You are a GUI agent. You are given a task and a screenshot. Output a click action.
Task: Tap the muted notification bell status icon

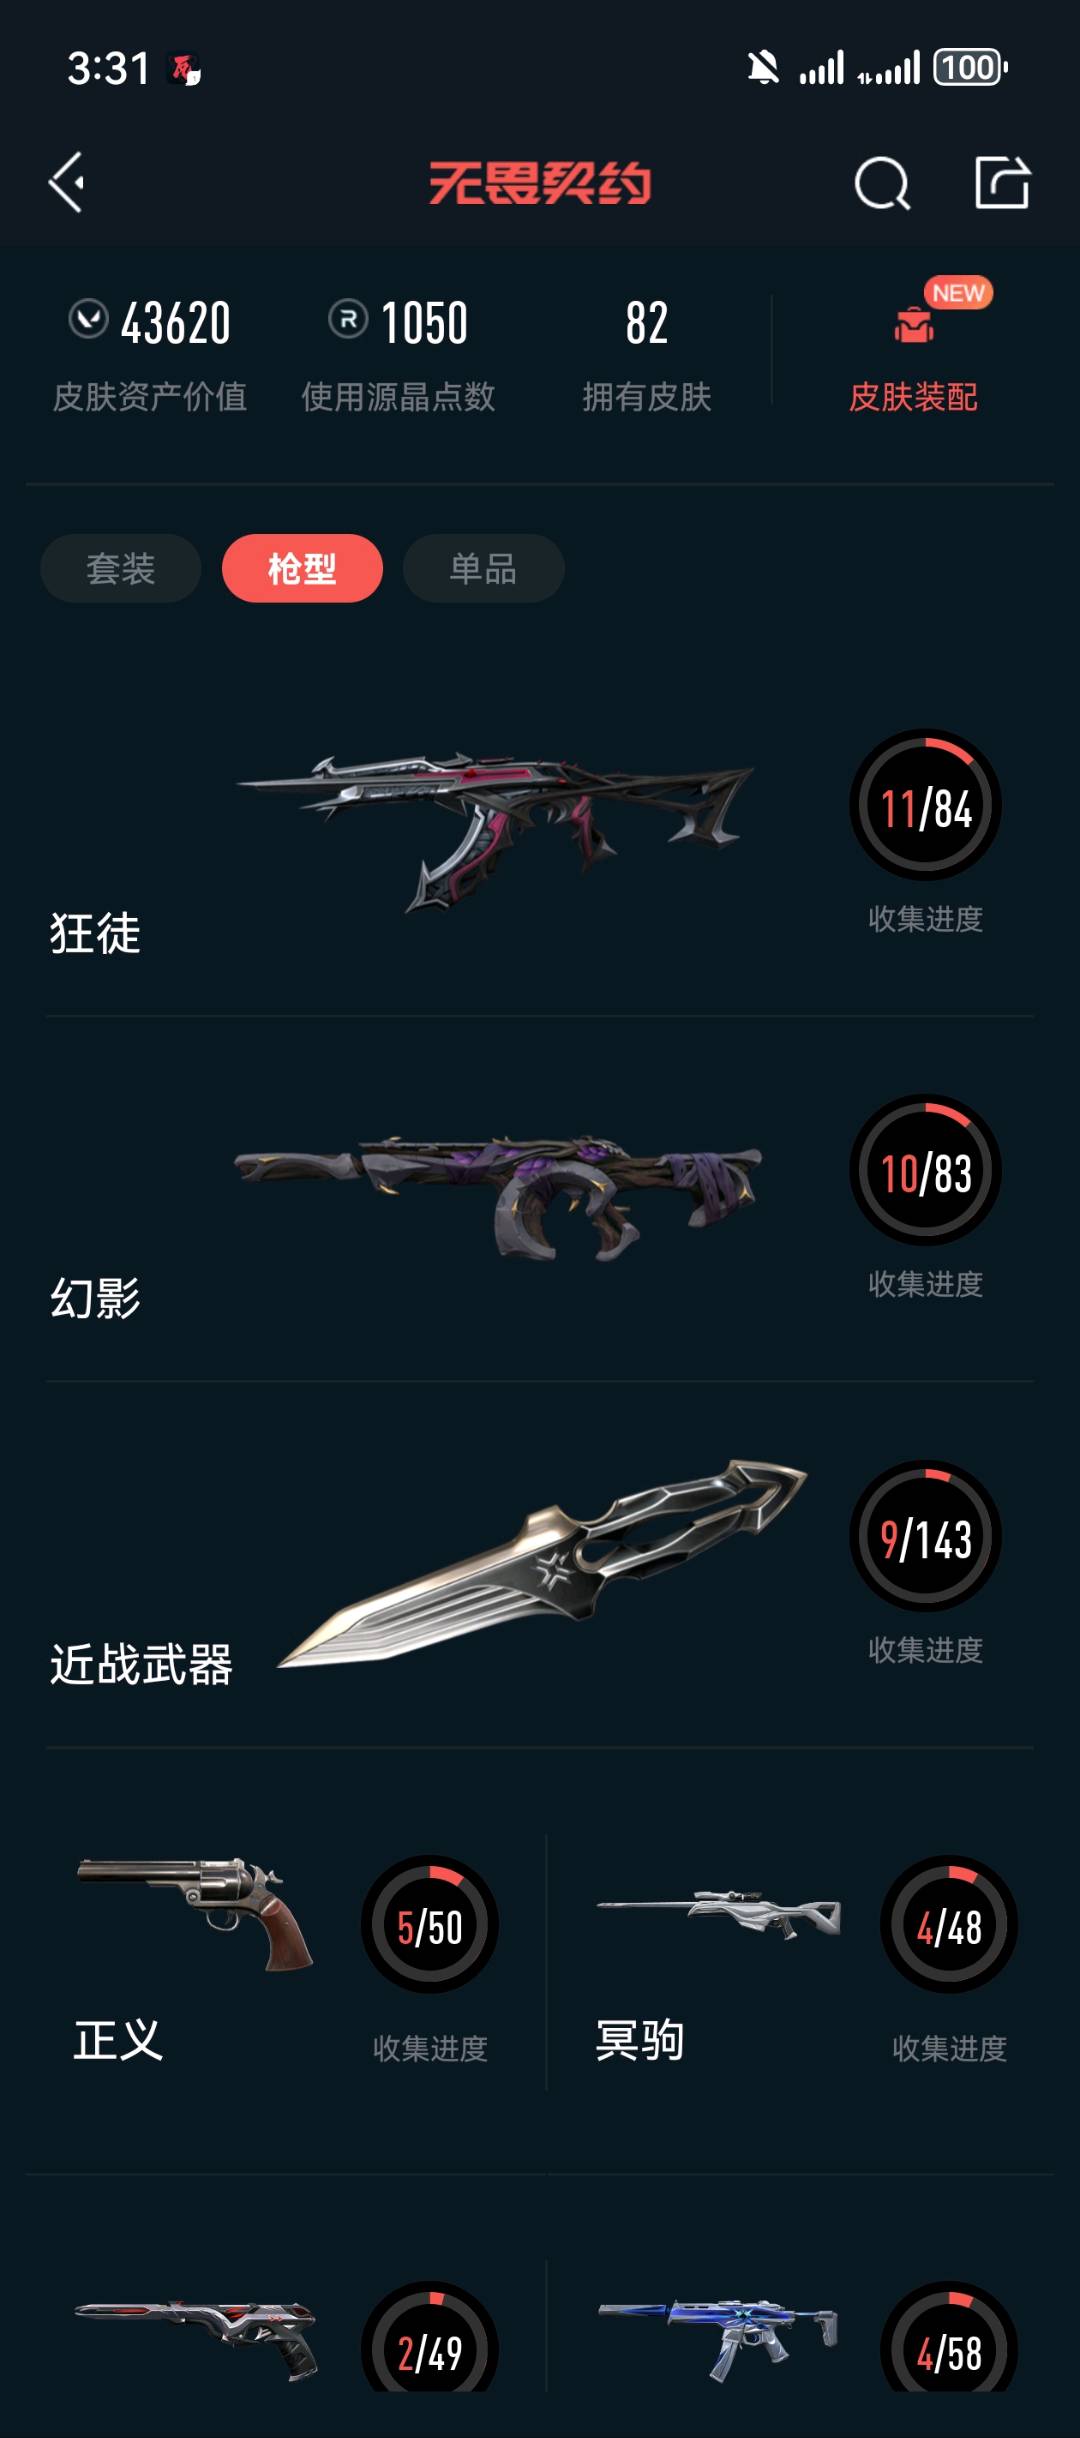(x=763, y=68)
